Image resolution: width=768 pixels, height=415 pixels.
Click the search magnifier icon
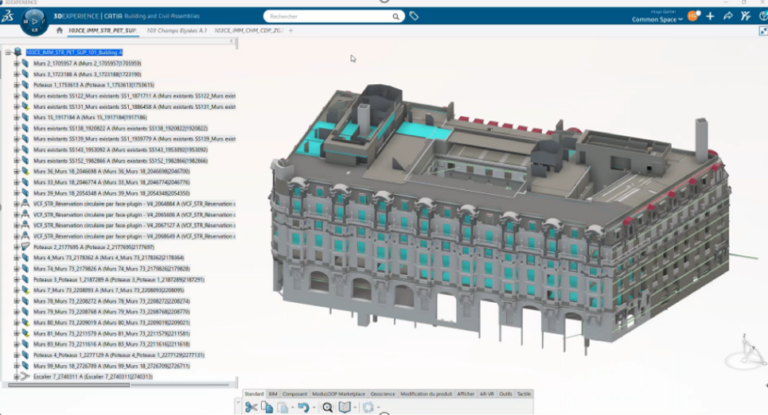click(395, 17)
